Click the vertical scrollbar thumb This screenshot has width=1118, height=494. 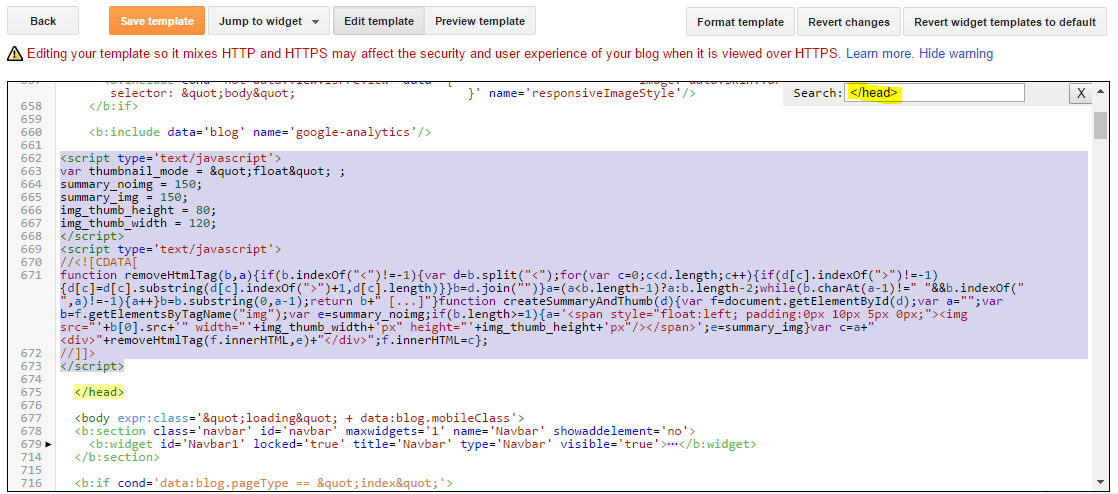pos(1100,125)
